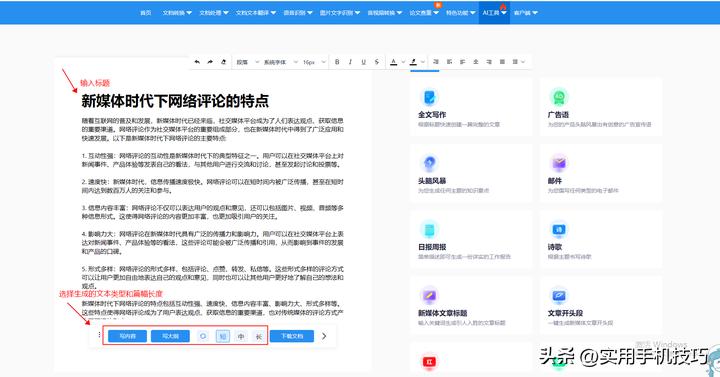Screen dimensions: 720x377
Task: Click the 下载文档 download button
Action: [292, 336]
